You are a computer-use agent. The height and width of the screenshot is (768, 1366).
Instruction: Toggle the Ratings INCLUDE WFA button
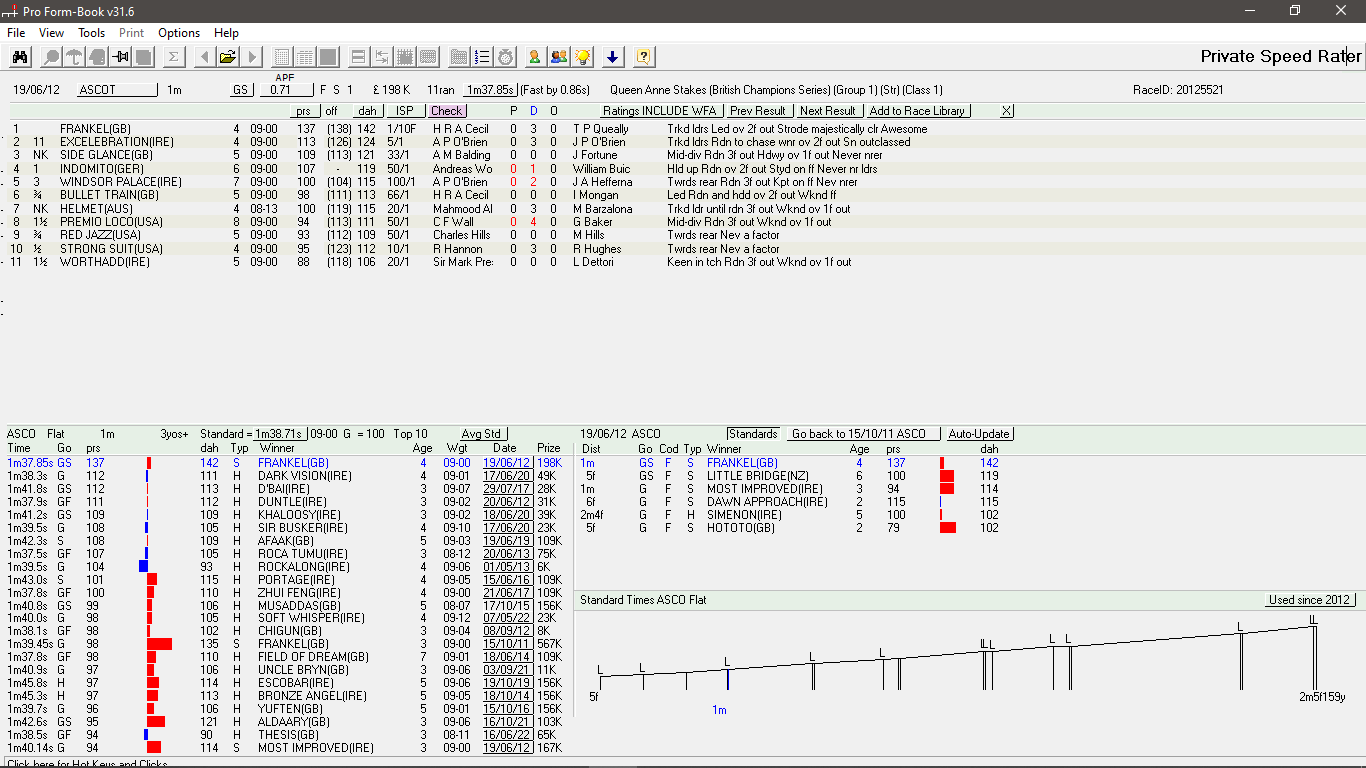pyautogui.click(x=659, y=111)
